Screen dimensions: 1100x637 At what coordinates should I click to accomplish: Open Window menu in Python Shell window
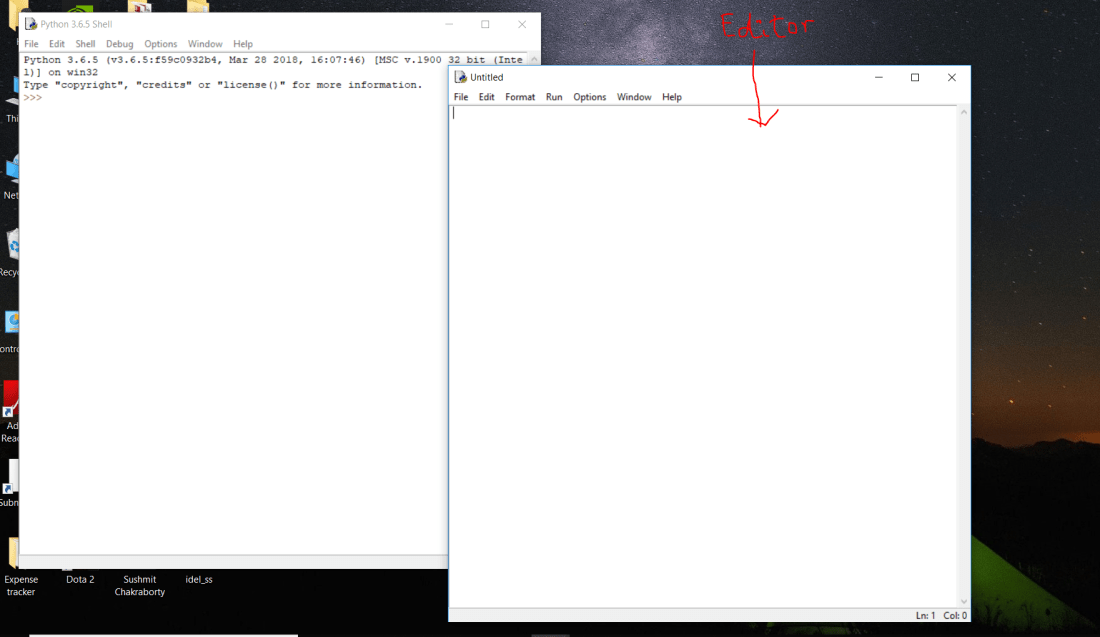pyautogui.click(x=205, y=43)
